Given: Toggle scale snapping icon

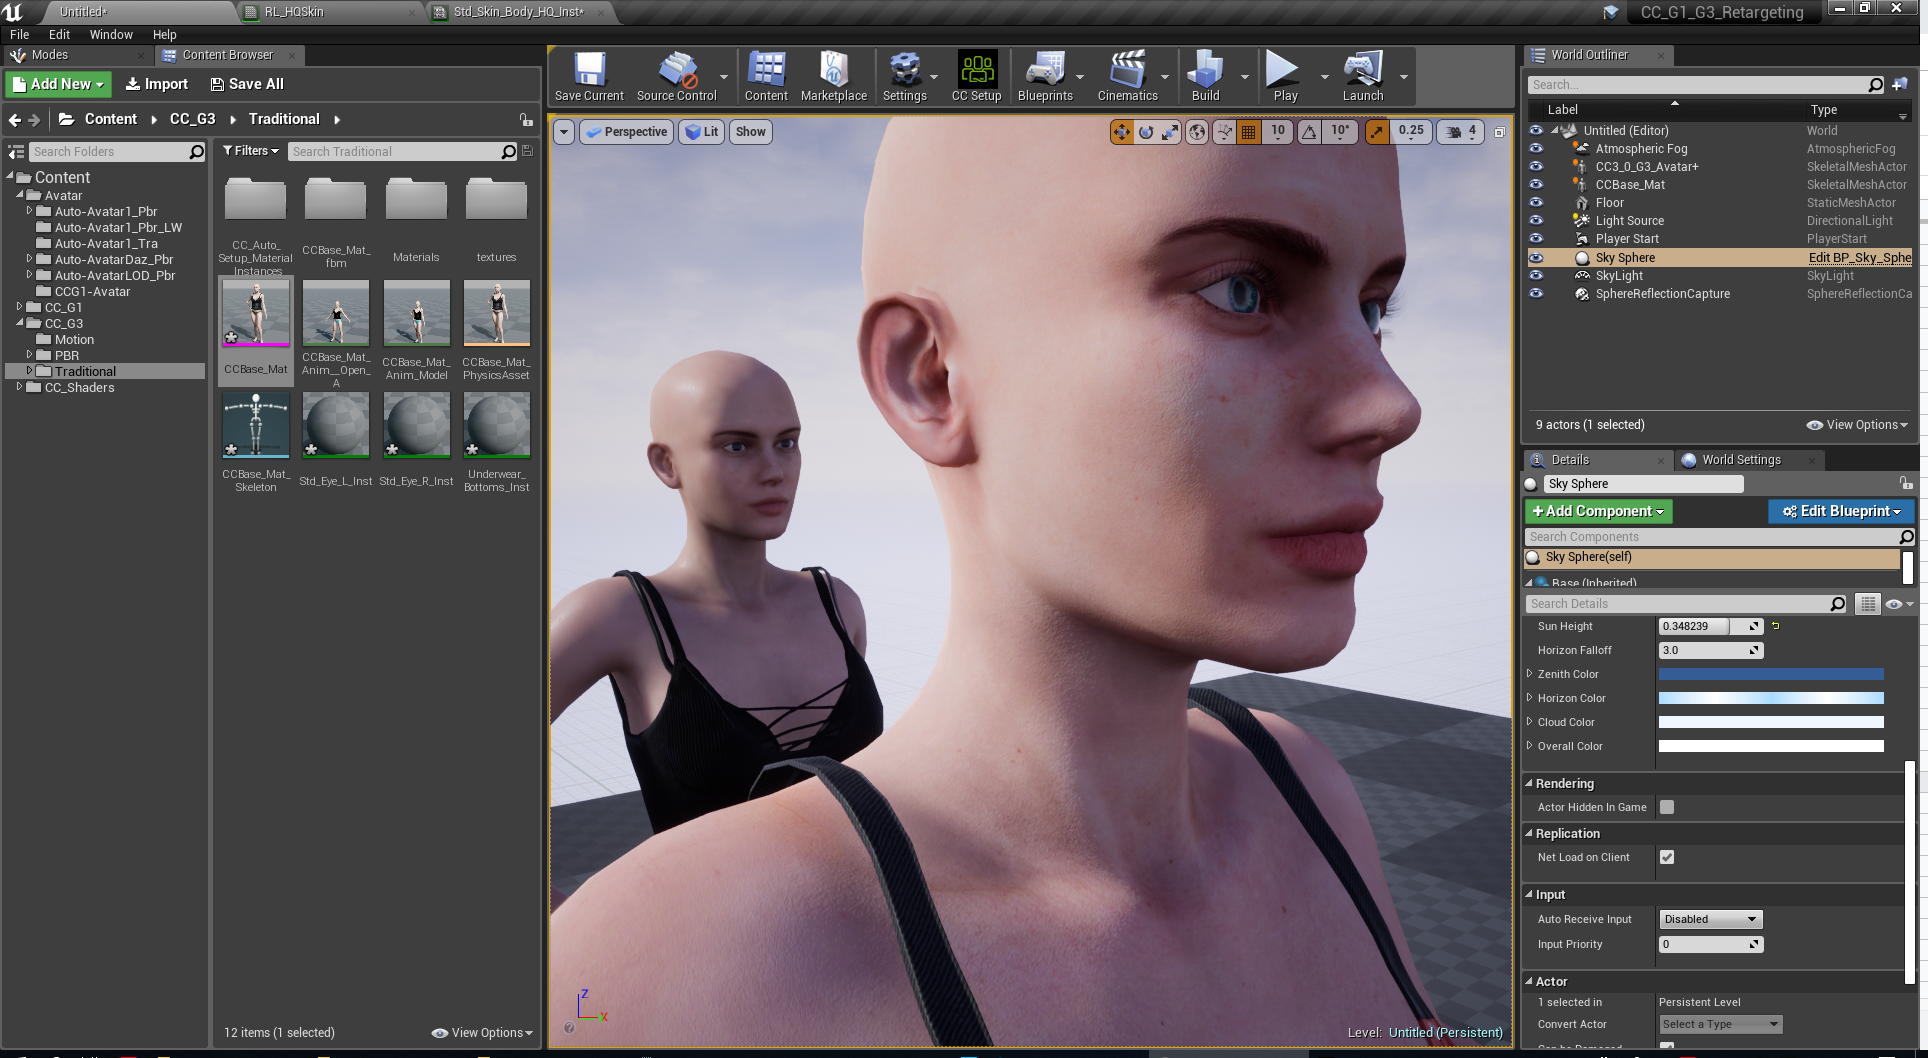Looking at the screenshot, I should pyautogui.click(x=1377, y=132).
